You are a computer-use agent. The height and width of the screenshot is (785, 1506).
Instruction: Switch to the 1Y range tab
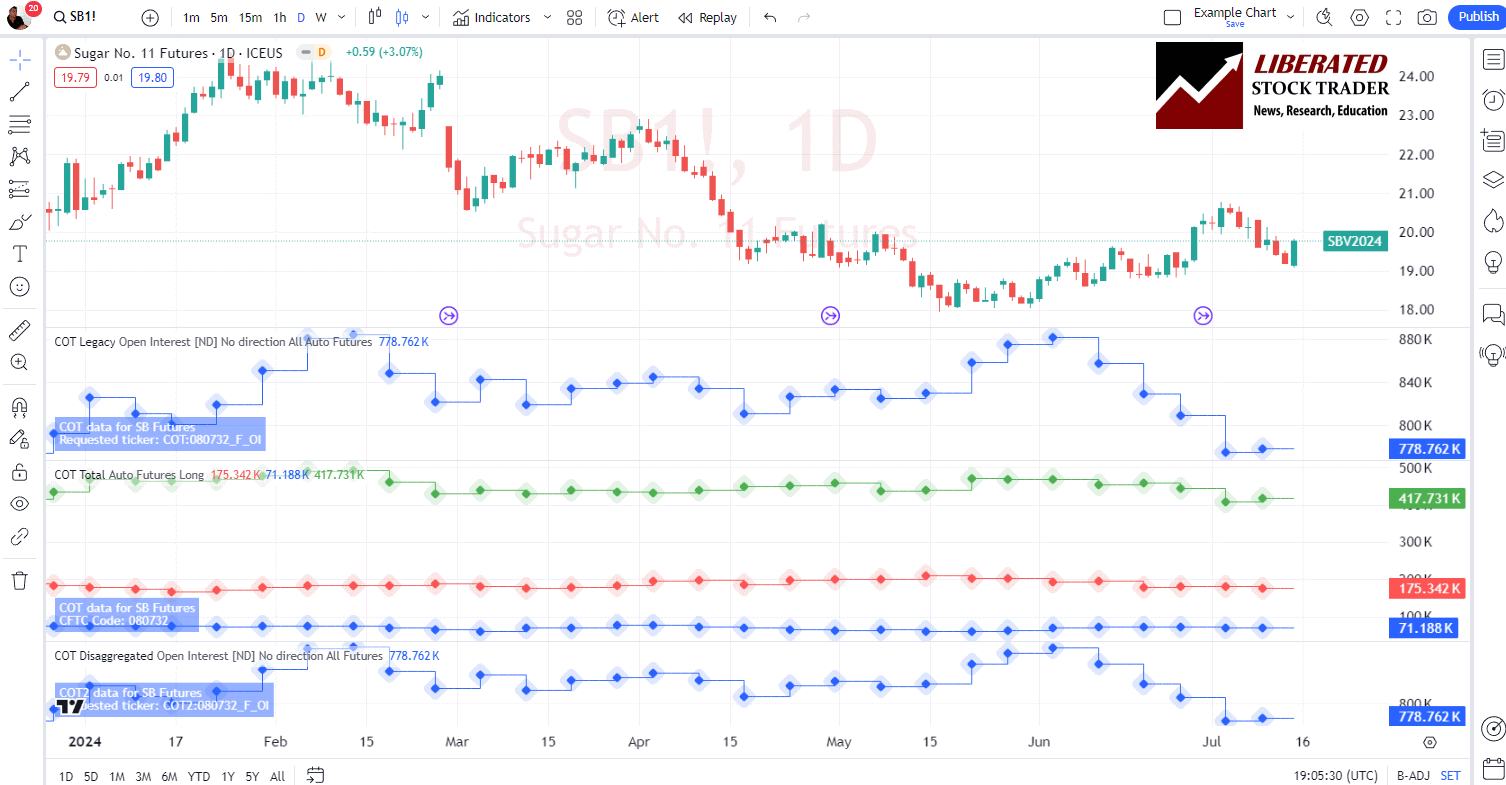227,776
